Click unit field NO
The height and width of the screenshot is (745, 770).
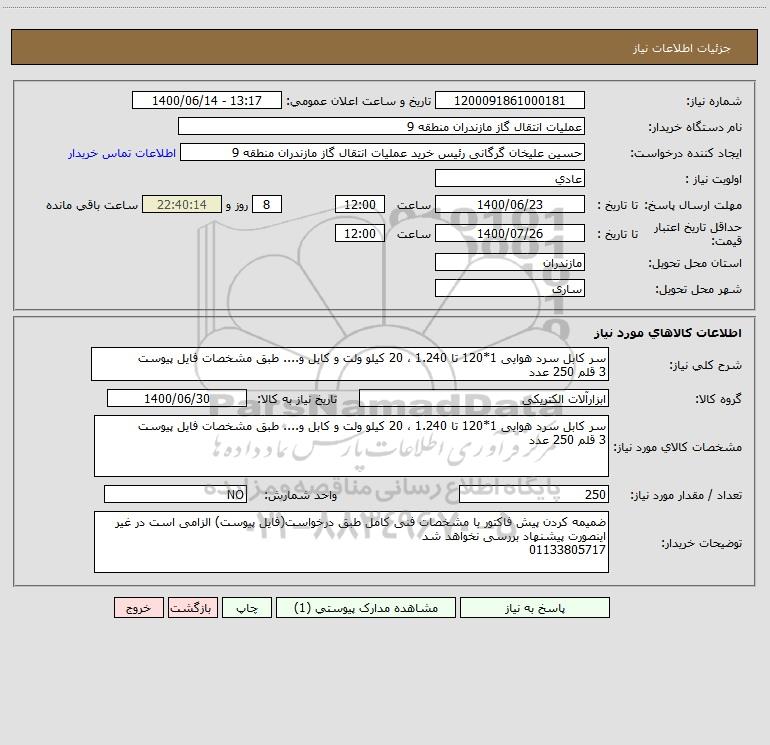coord(175,494)
